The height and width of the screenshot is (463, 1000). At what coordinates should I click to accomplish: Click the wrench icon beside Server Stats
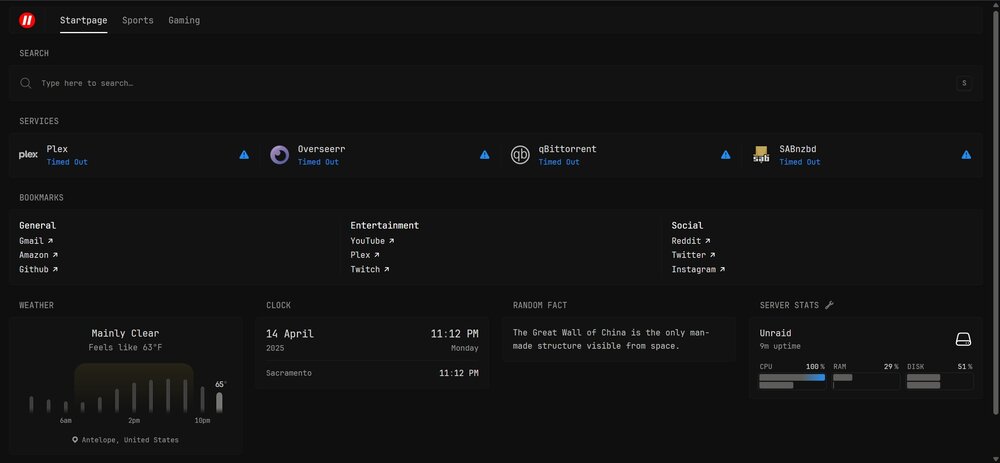click(x=829, y=305)
